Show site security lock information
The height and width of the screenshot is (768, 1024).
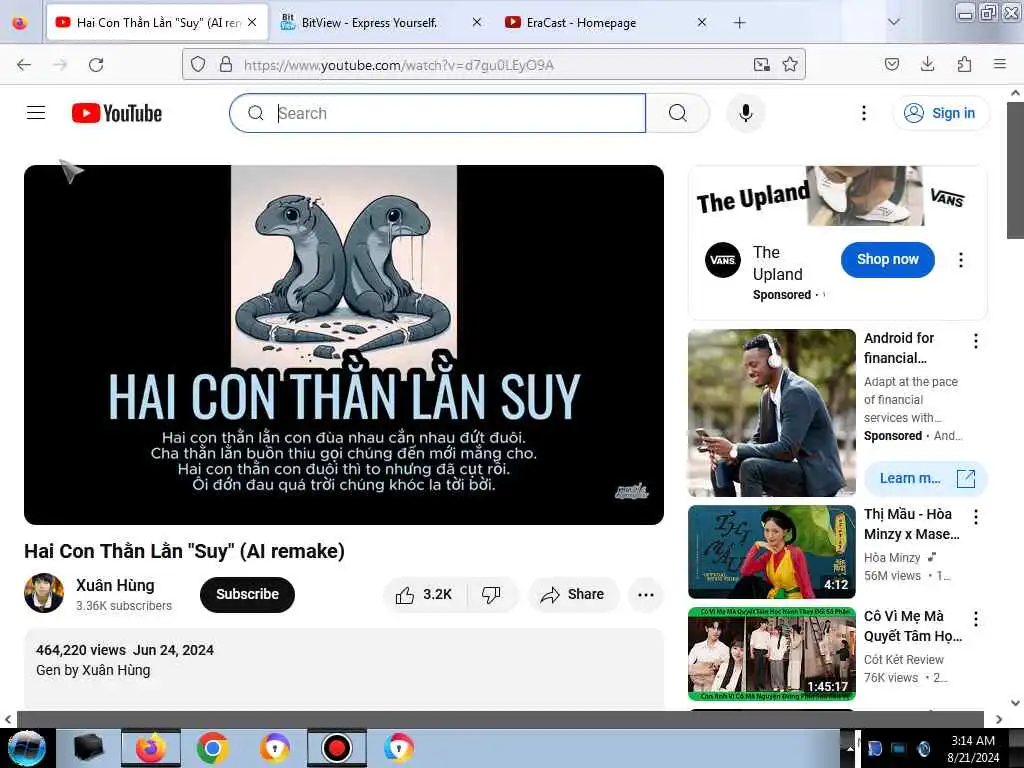(x=226, y=64)
